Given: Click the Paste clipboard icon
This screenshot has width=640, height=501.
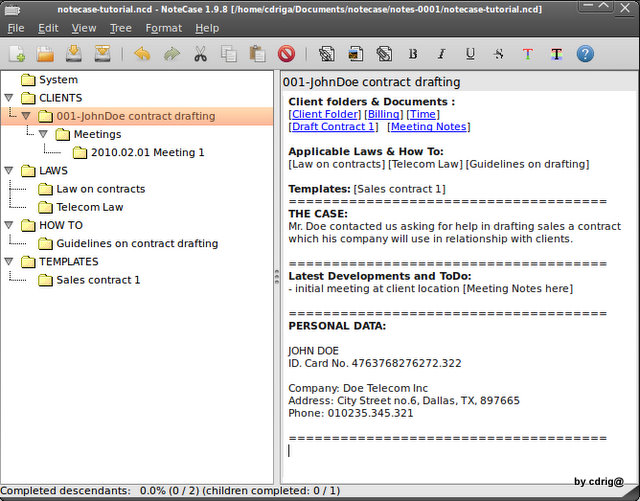Looking at the screenshot, I should point(257,54).
